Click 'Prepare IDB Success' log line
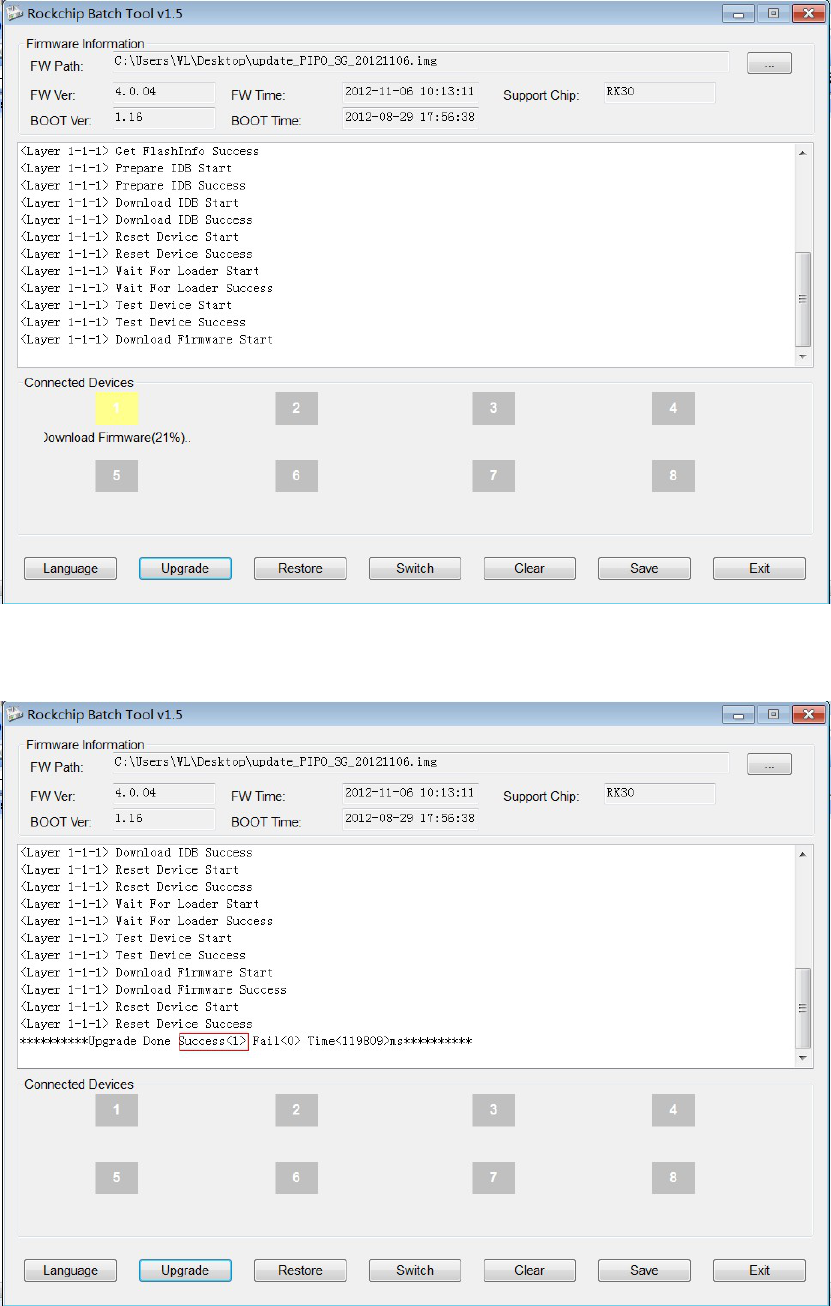 pyautogui.click(x=133, y=185)
